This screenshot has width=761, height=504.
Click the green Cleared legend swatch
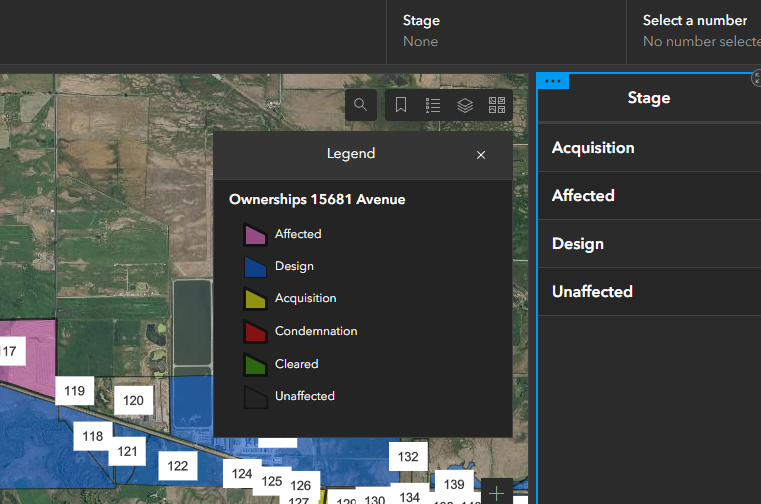click(x=255, y=364)
